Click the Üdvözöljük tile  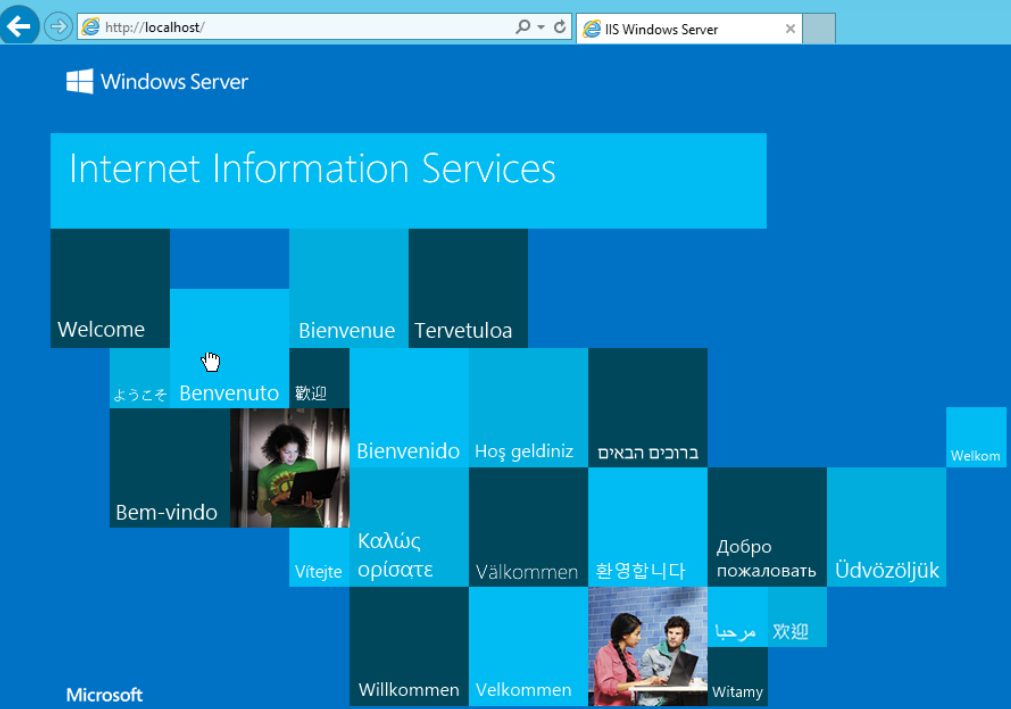tap(887, 527)
